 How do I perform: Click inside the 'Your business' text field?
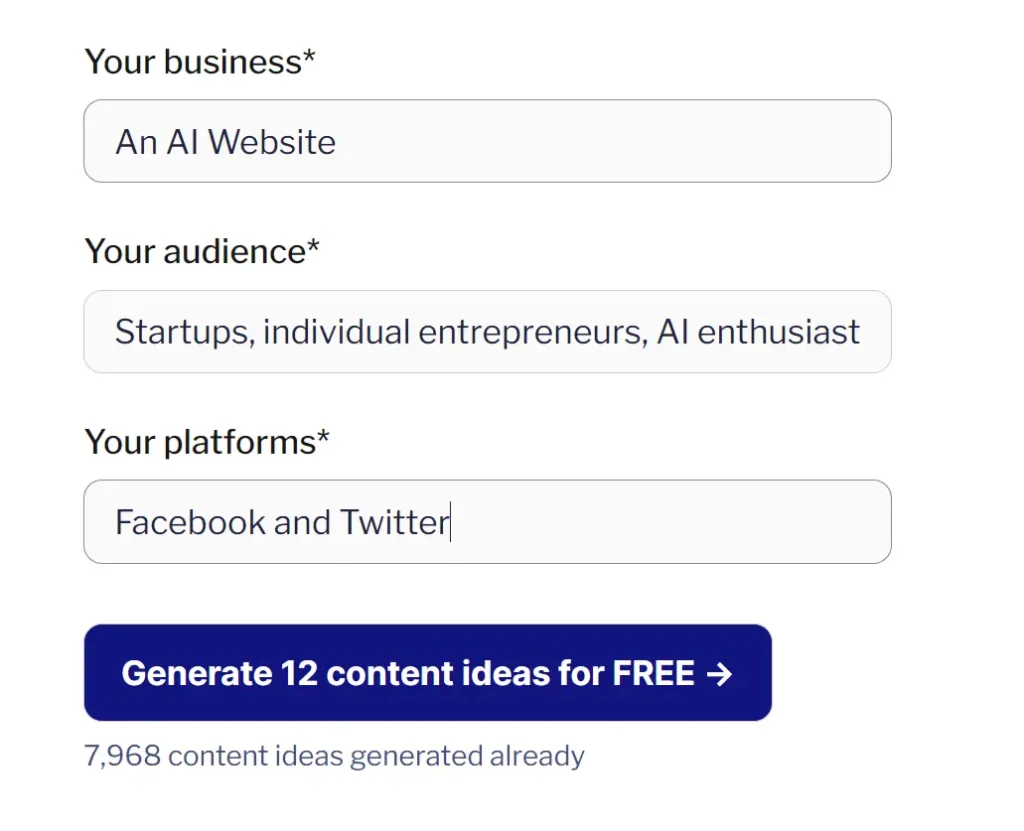pyautogui.click(x=487, y=141)
